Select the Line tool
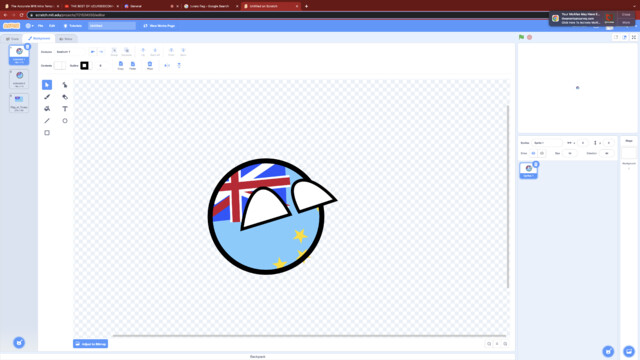The width and height of the screenshot is (640, 360). [x=47, y=121]
